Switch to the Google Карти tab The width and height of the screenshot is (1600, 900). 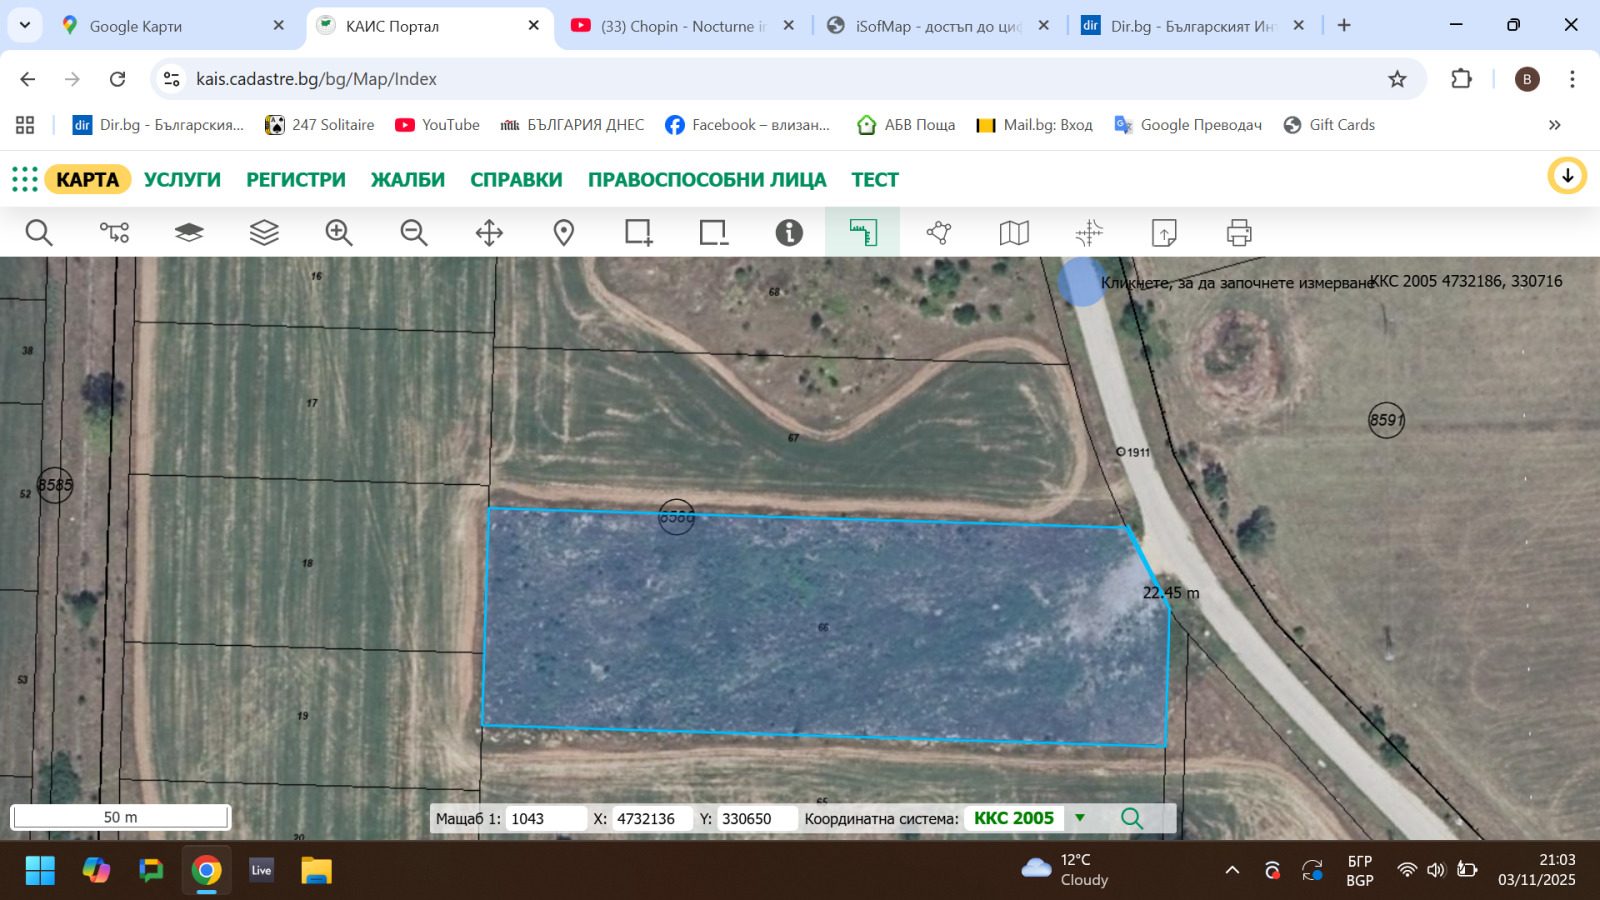point(136,26)
